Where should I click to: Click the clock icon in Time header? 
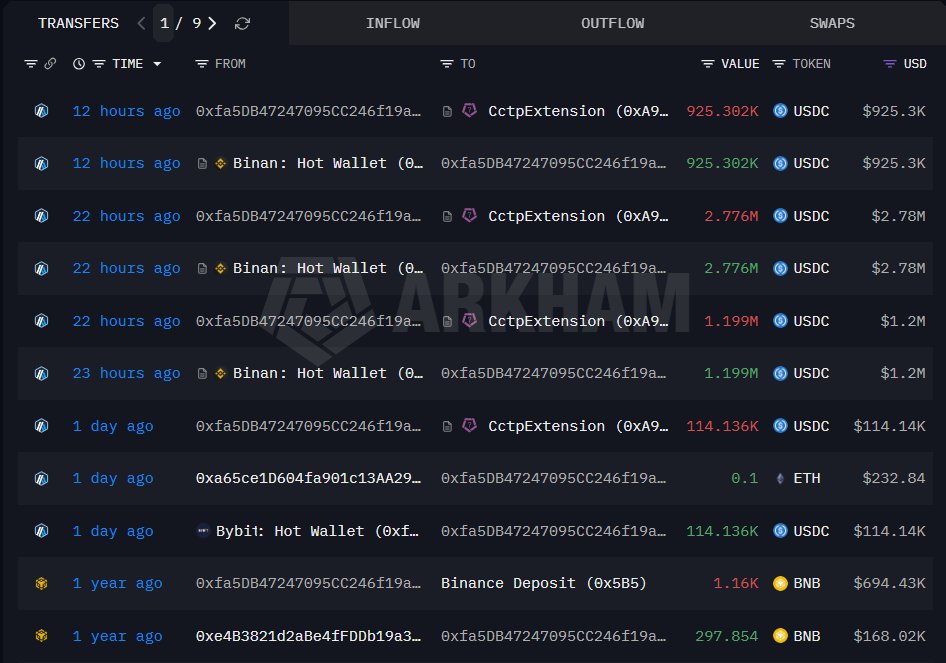coord(79,64)
